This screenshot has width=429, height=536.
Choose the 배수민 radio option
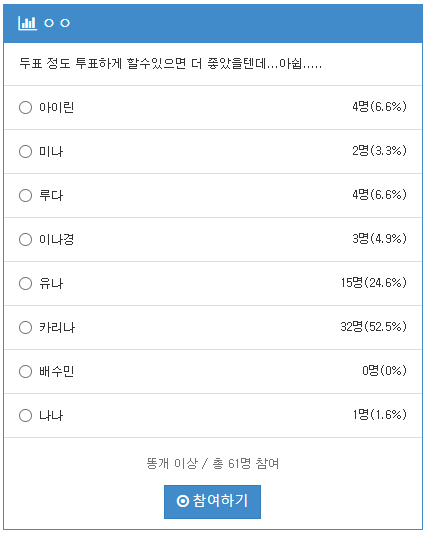pos(25,371)
